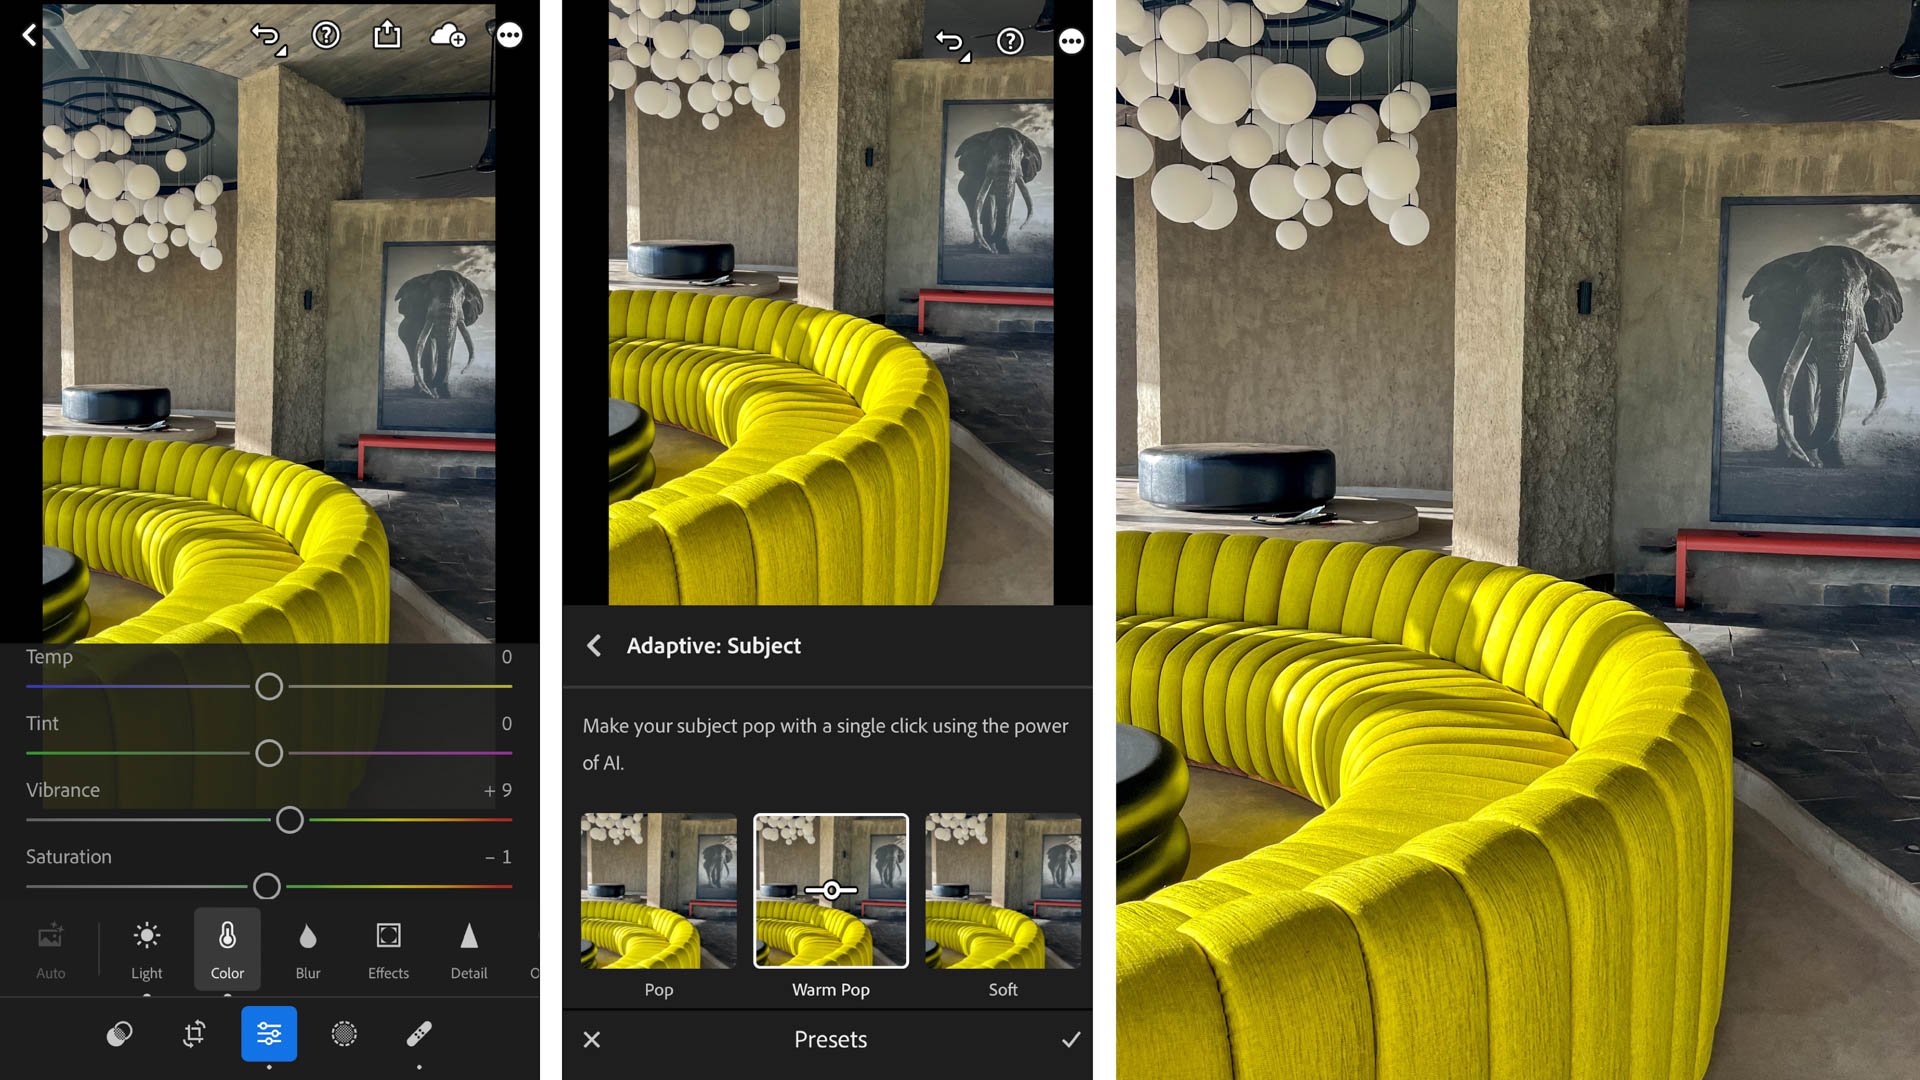The height and width of the screenshot is (1080, 1920).
Task: Select the Color adjustment tool
Action: [x=227, y=947]
